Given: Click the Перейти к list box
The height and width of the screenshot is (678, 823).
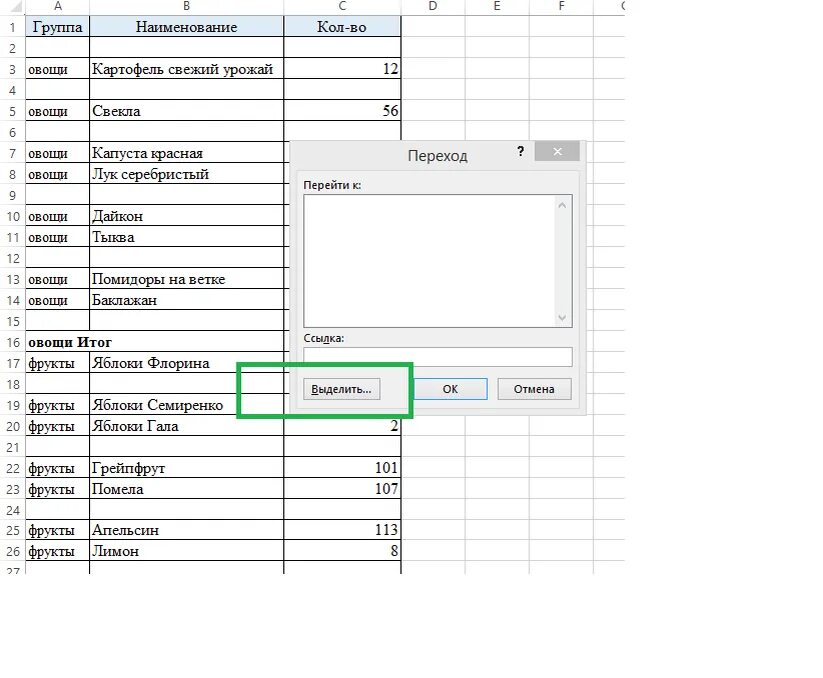Looking at the screenshot, I should tap(438, 261).
